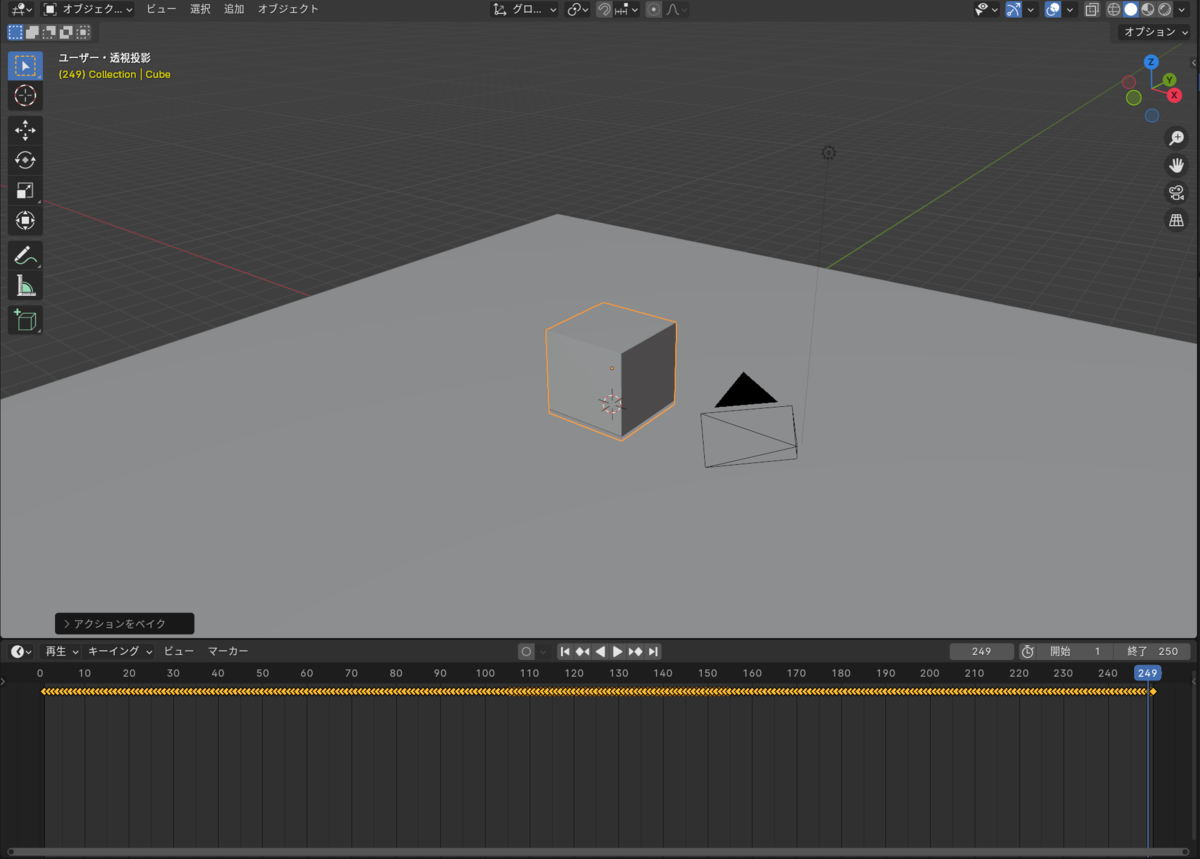The height and width of the screenshot is (859, 1200).
Task: Click the 終了 250 end frame field
Action: (x=1150, y=651)
